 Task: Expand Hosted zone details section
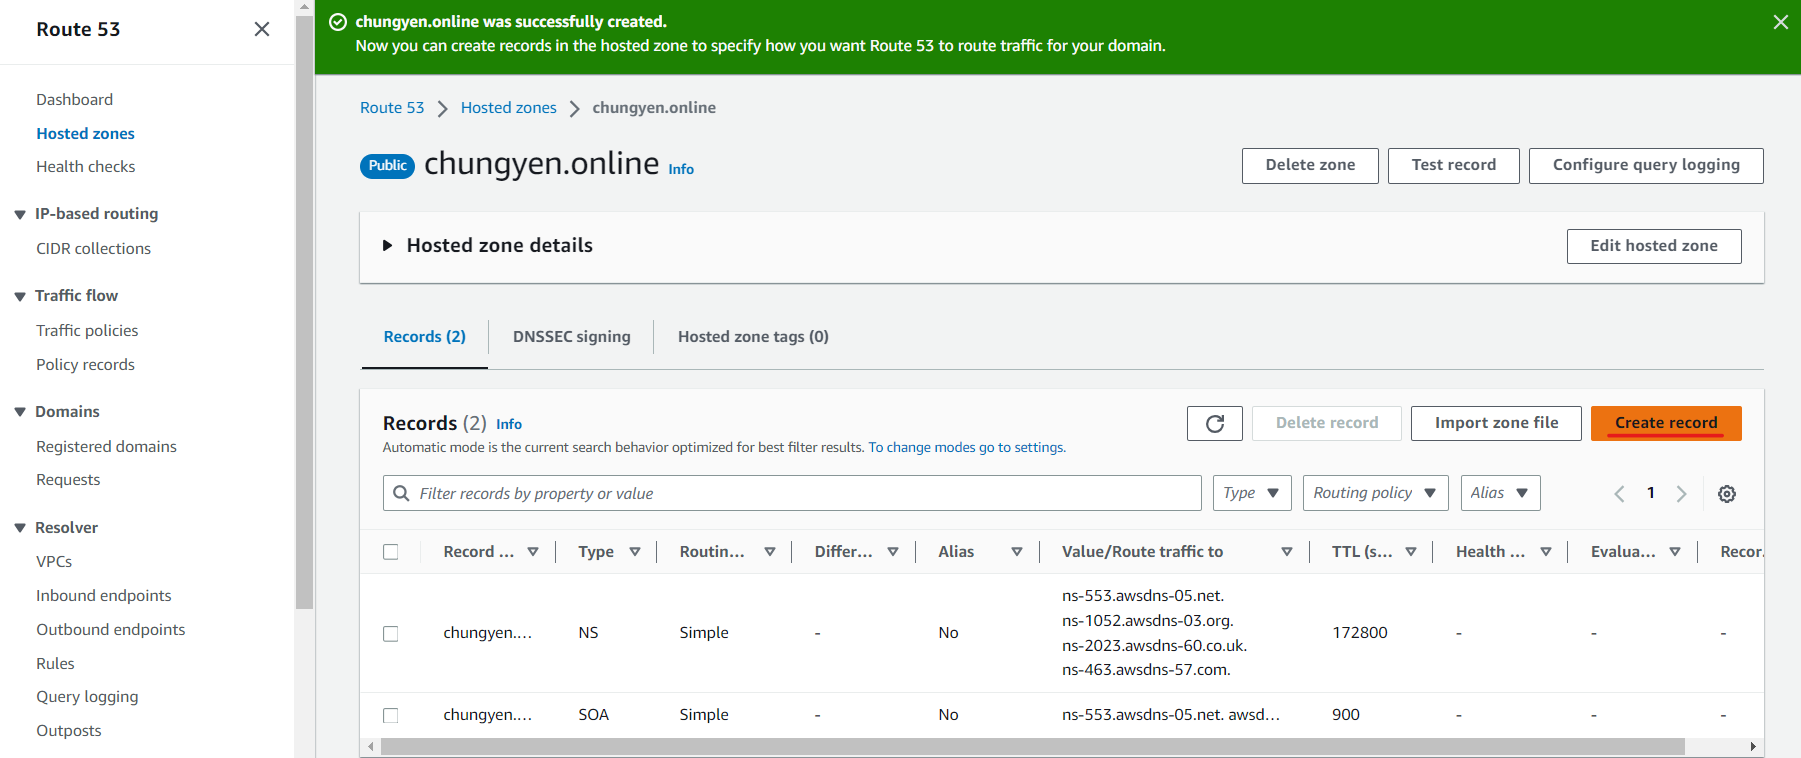pyautogui.click(x=388, y=246)
